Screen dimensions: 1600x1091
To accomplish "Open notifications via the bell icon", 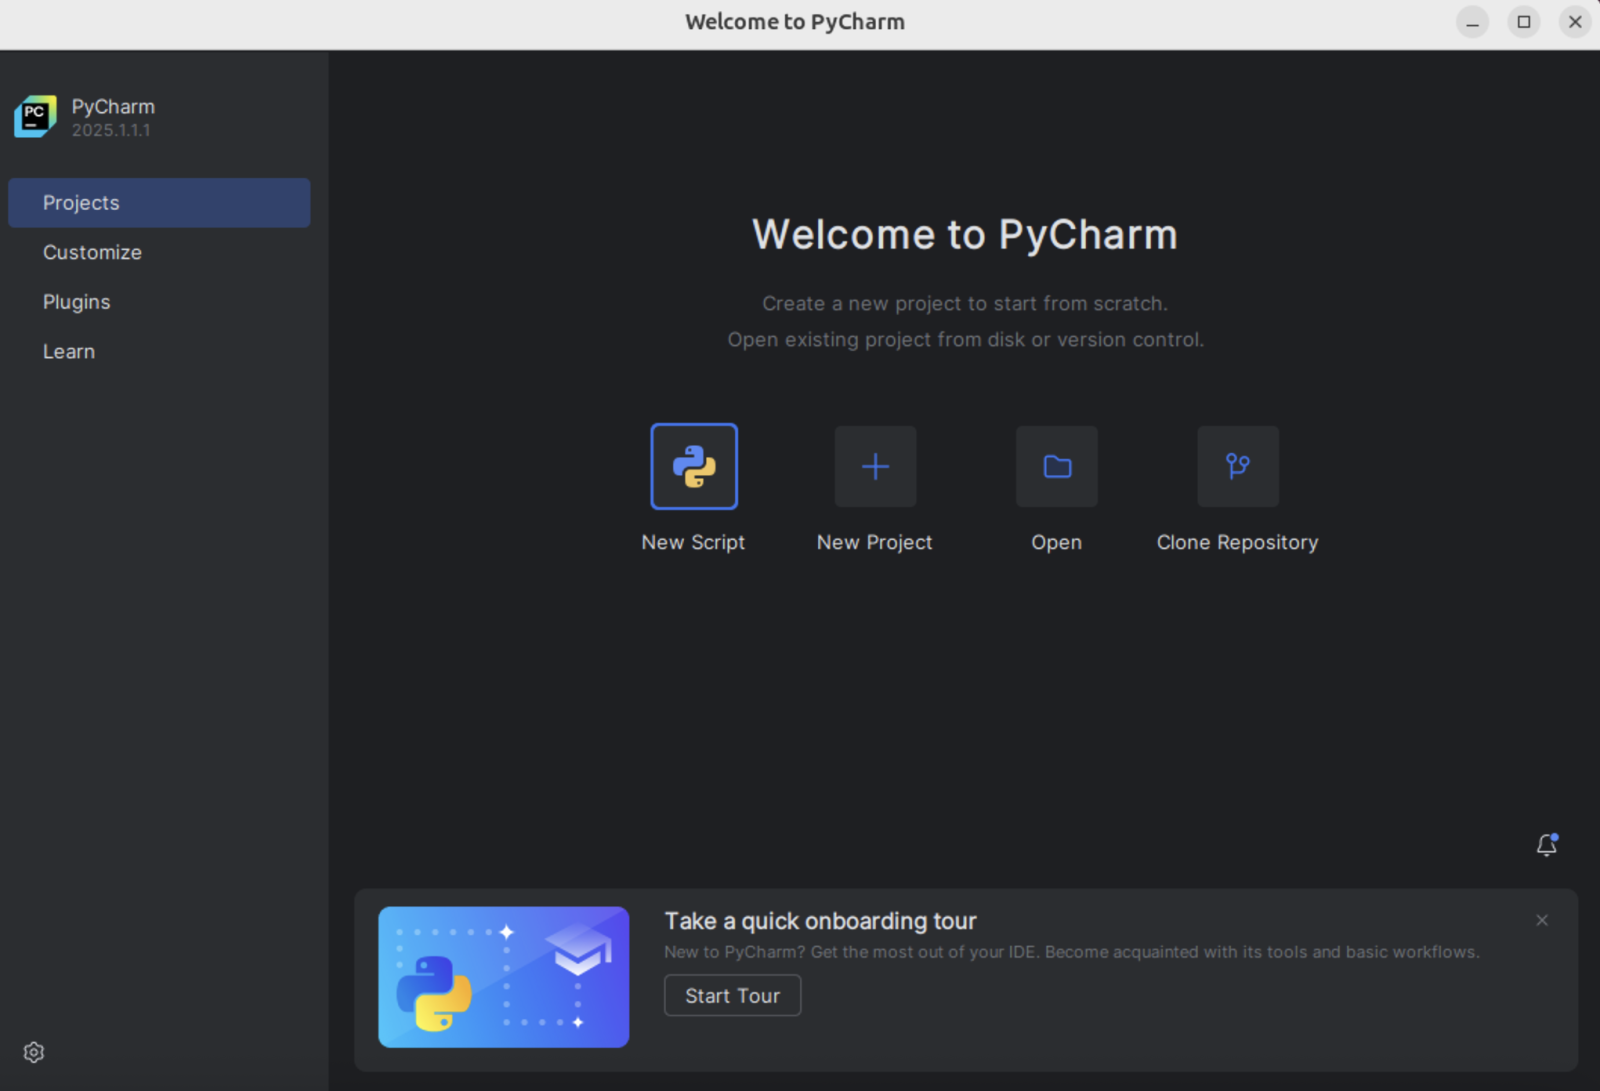I will click(x=1547, y=845).
